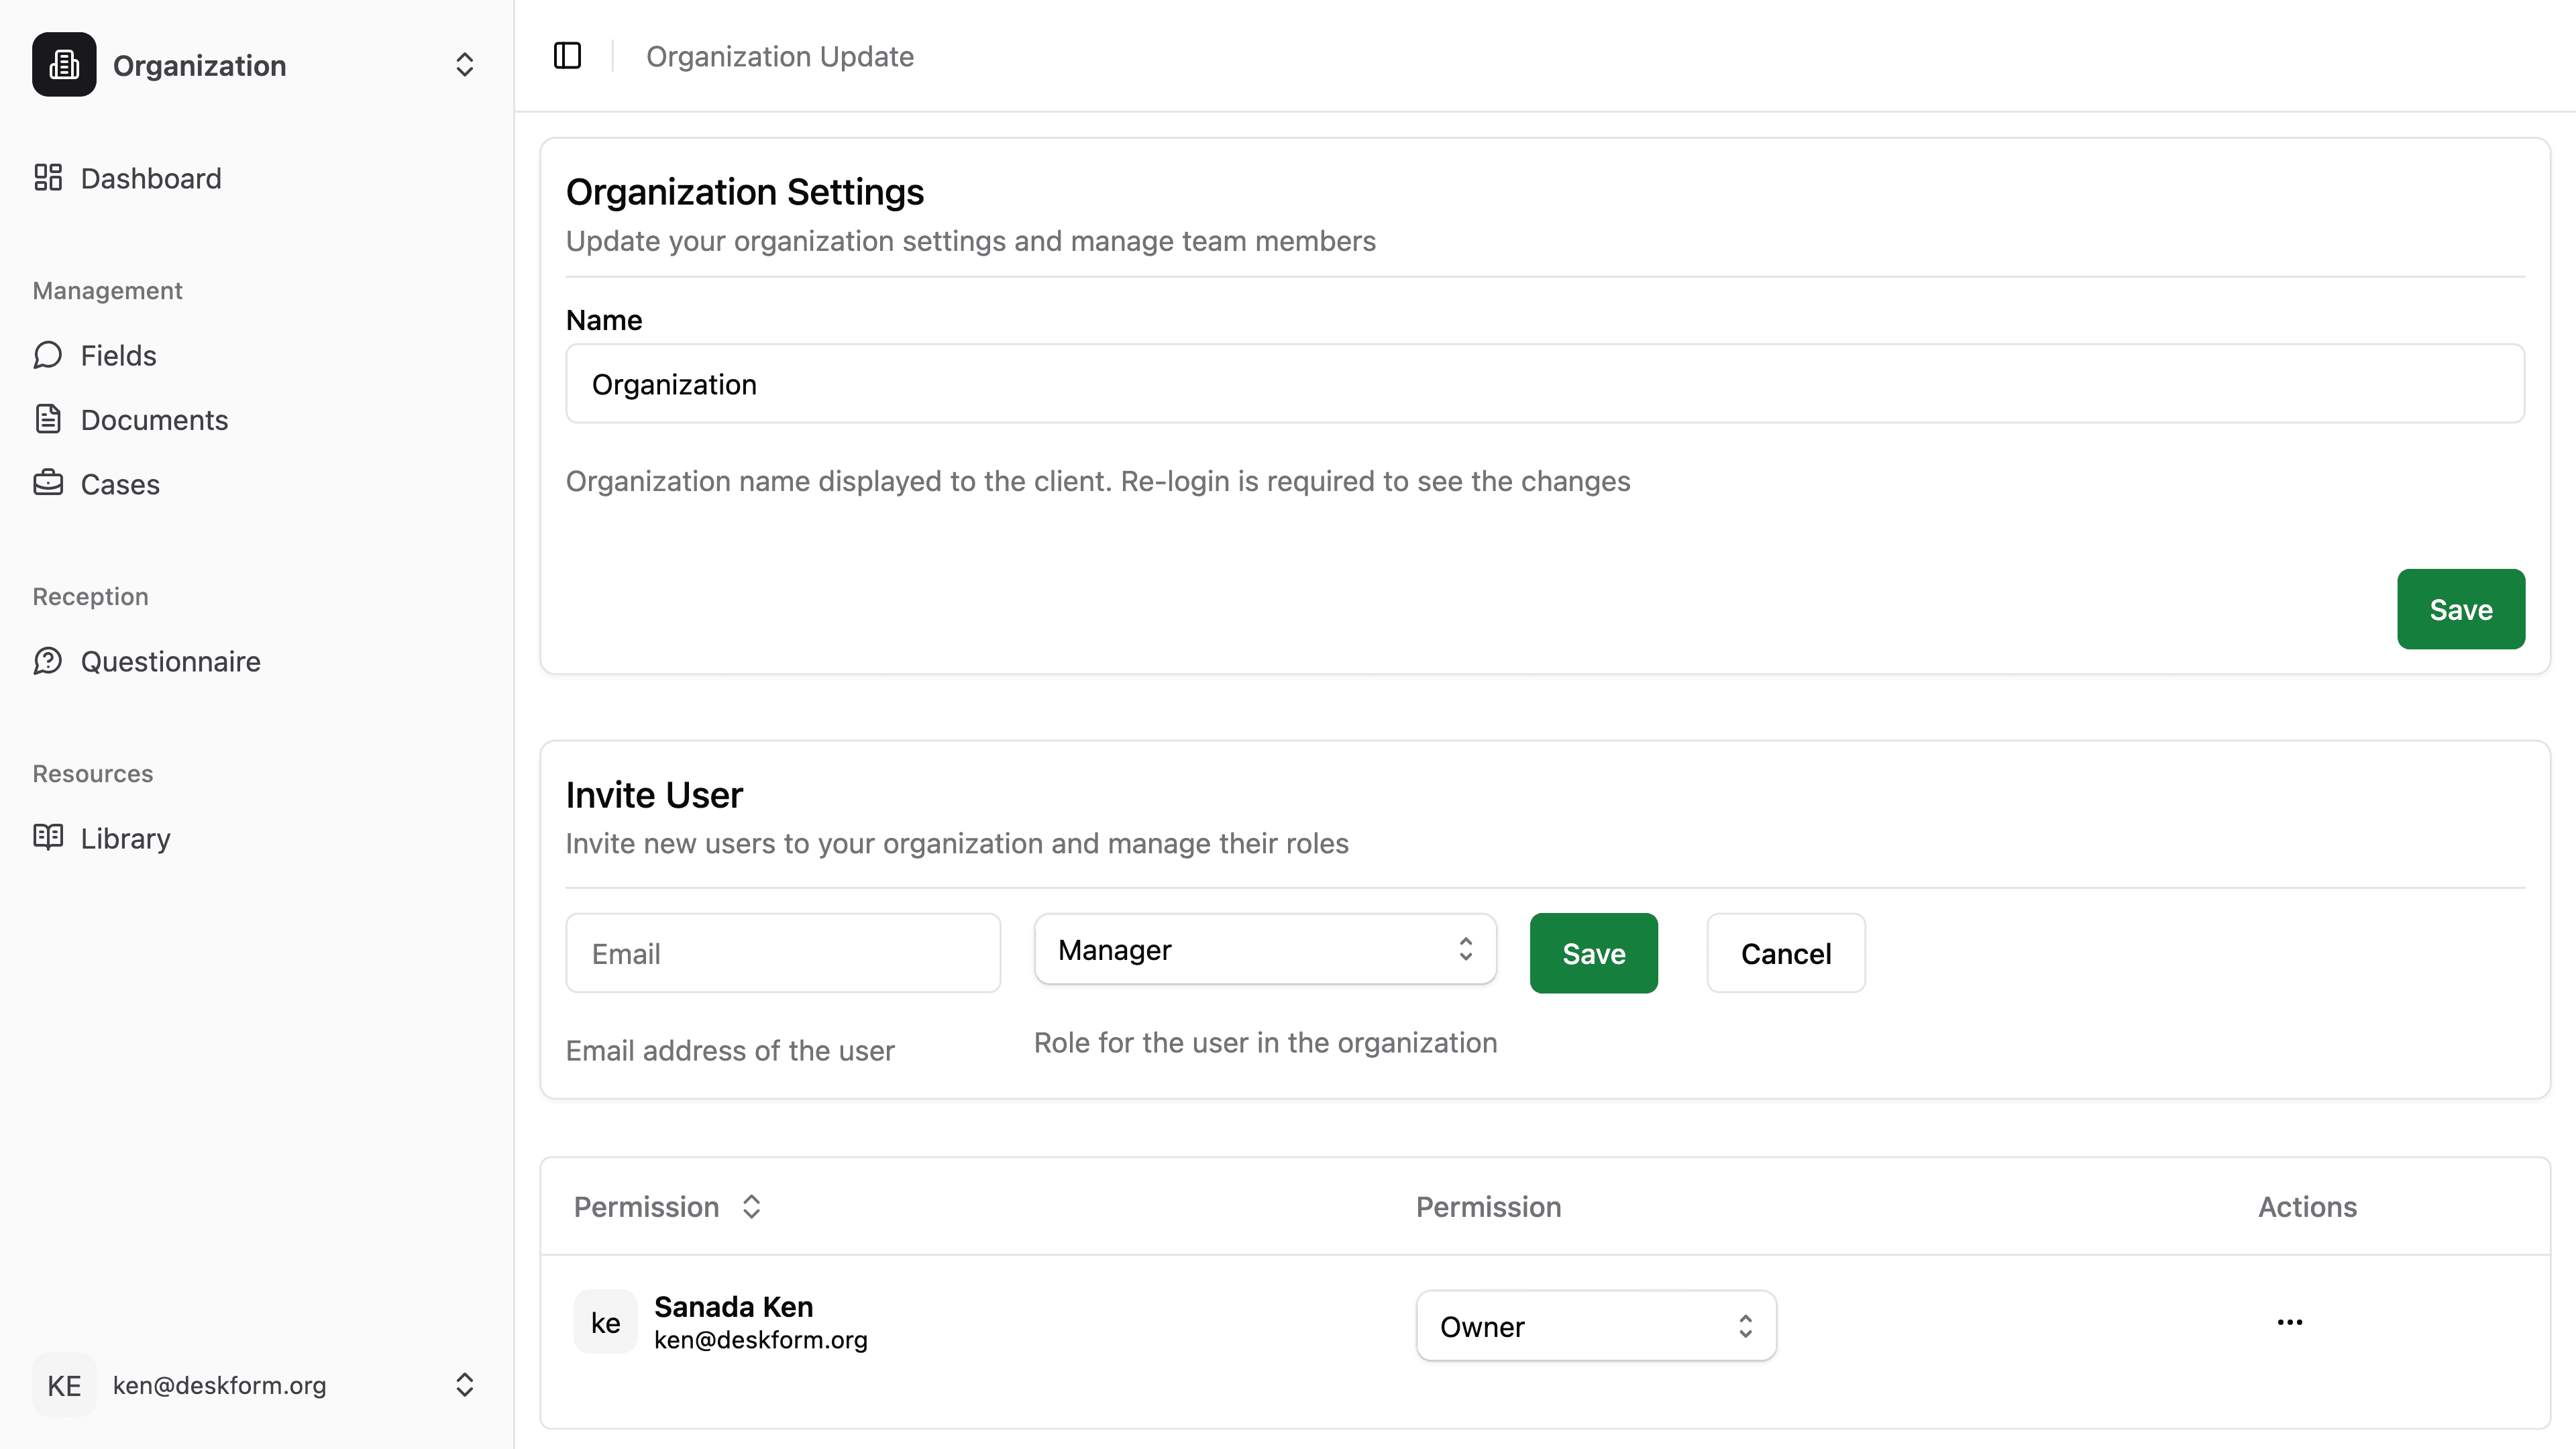Image resolution: width=2576 pixels, height=1449 pixels.
Task: Click the Email input field
Action: point(782,953)
